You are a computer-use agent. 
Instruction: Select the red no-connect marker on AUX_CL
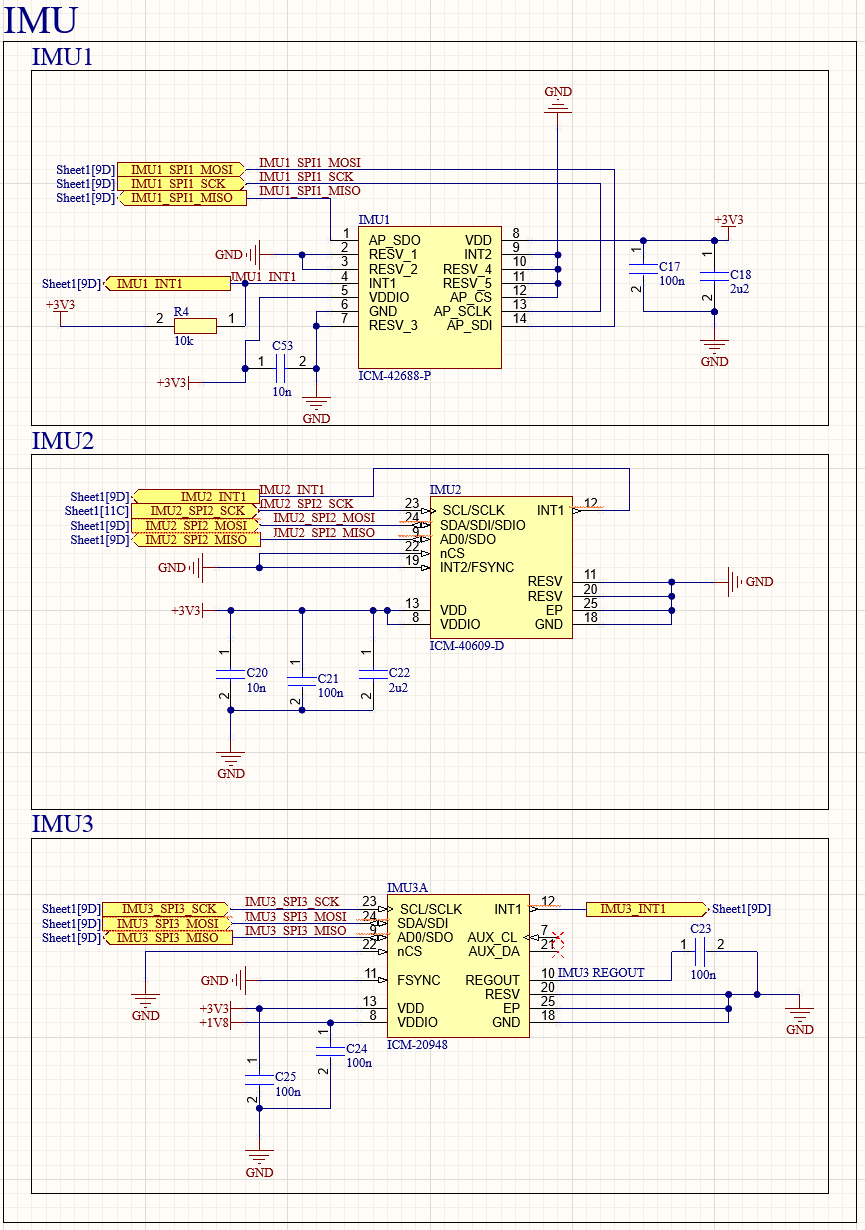click(560, 938)
